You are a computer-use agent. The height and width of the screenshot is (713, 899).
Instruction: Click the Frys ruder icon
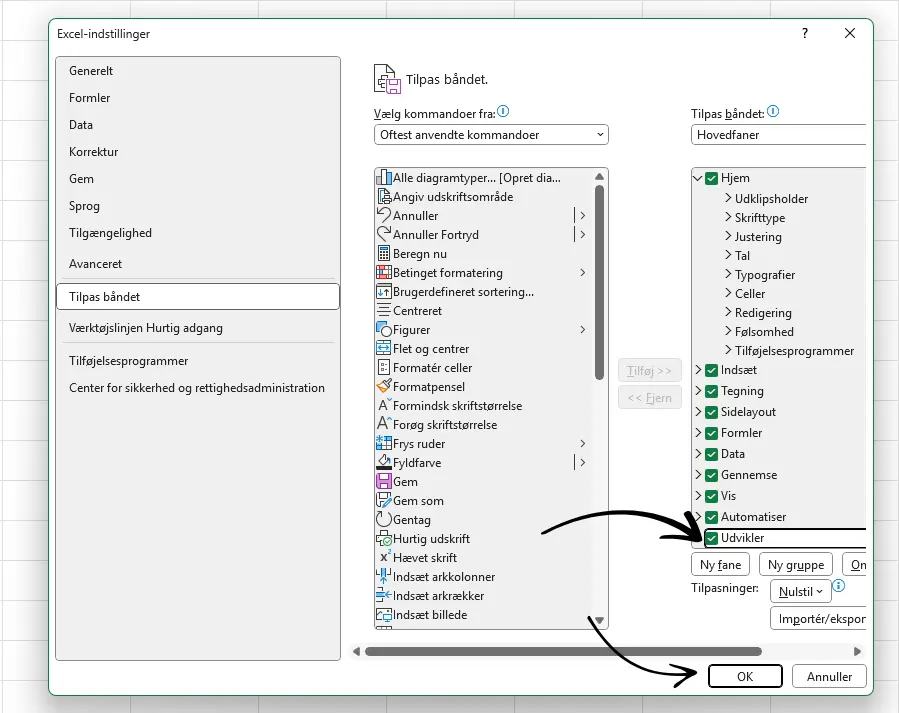click(383, 444)
